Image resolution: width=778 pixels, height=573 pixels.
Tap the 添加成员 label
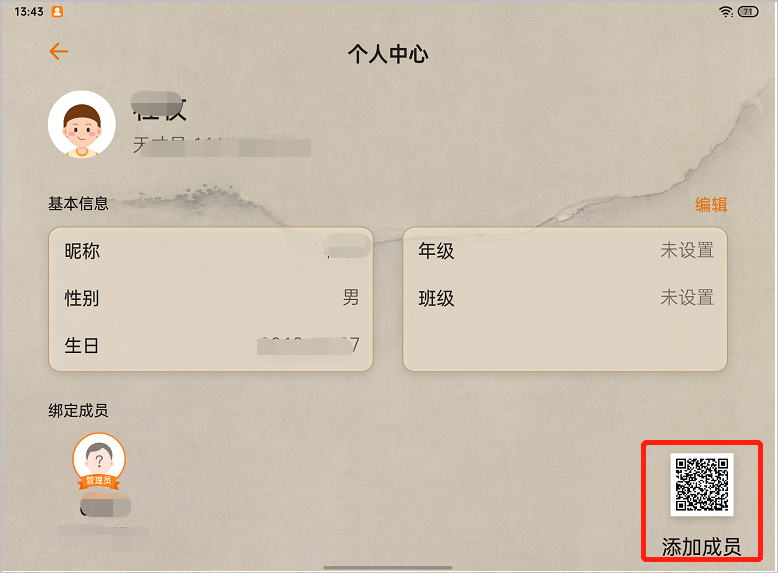coord(701,547)
